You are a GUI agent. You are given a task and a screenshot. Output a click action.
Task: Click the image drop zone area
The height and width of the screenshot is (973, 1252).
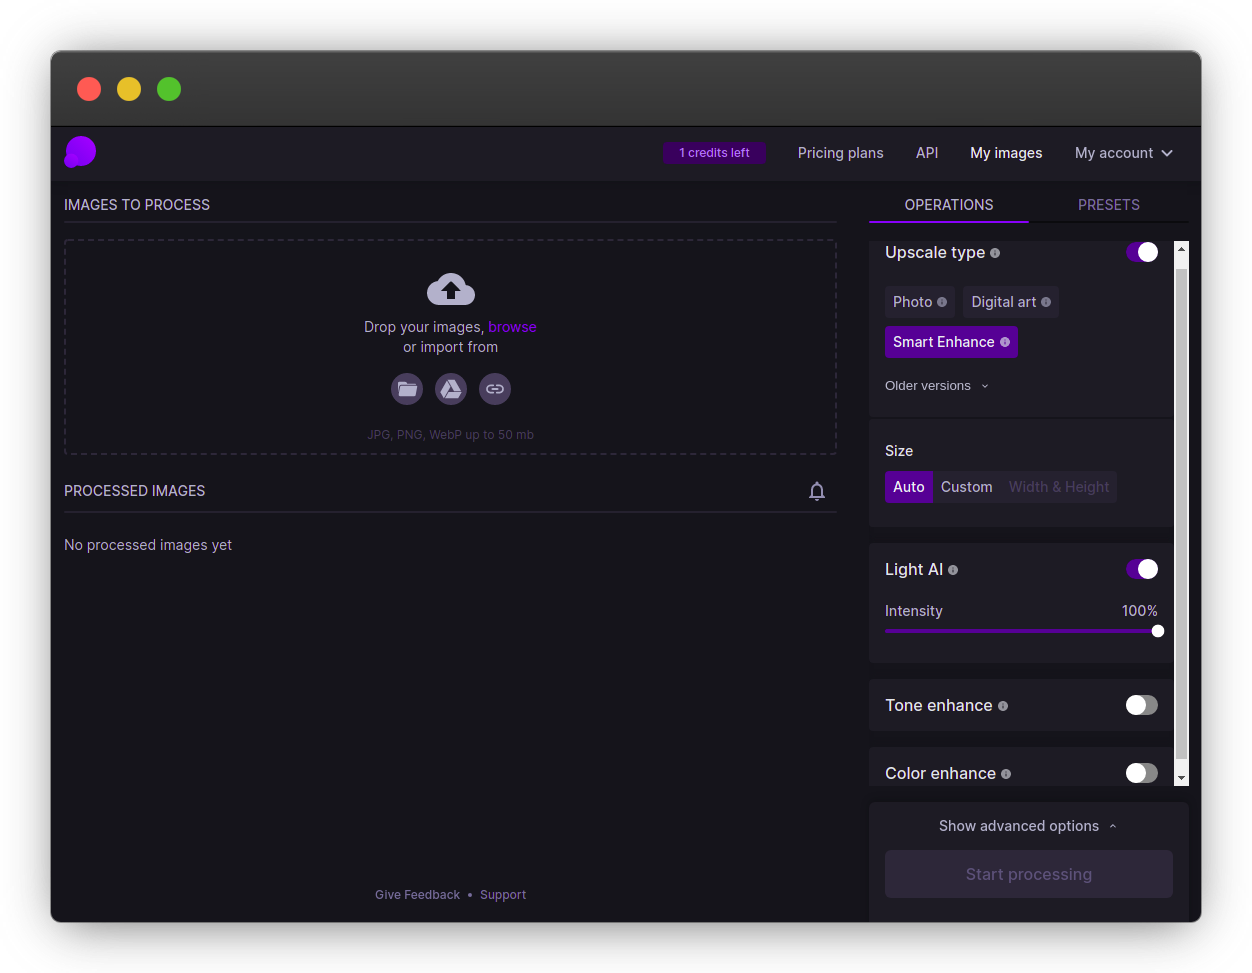coord(451,347)
